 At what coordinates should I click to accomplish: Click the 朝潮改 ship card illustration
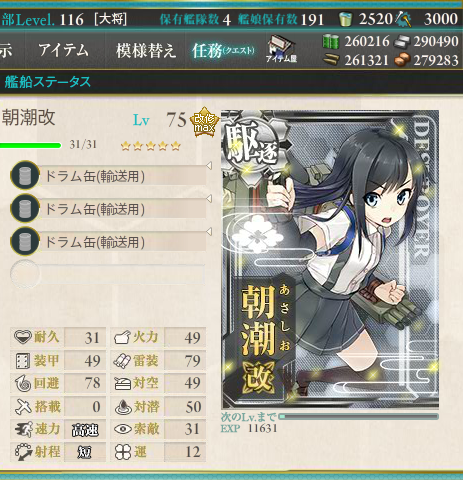pyautogui.click(x=330, y=259)
